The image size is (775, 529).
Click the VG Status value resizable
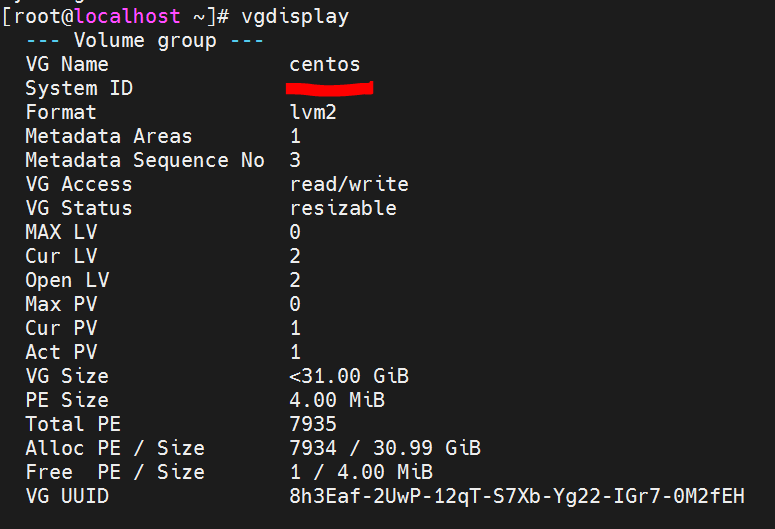(x=343, y=209)
